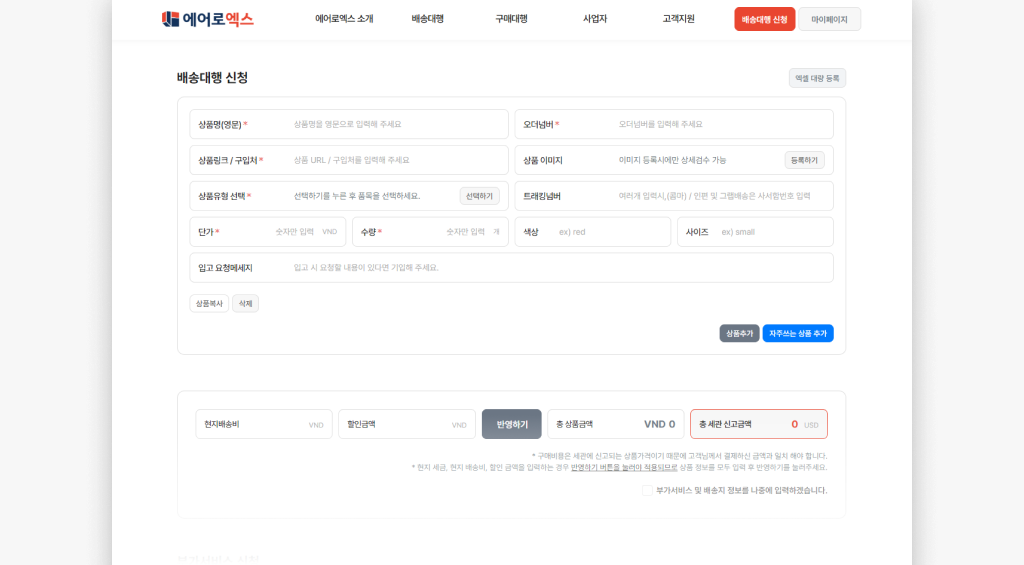This screenshot has height=565, width=1024.
Task: Click the 상품복사 button
Action: point(209,304)
